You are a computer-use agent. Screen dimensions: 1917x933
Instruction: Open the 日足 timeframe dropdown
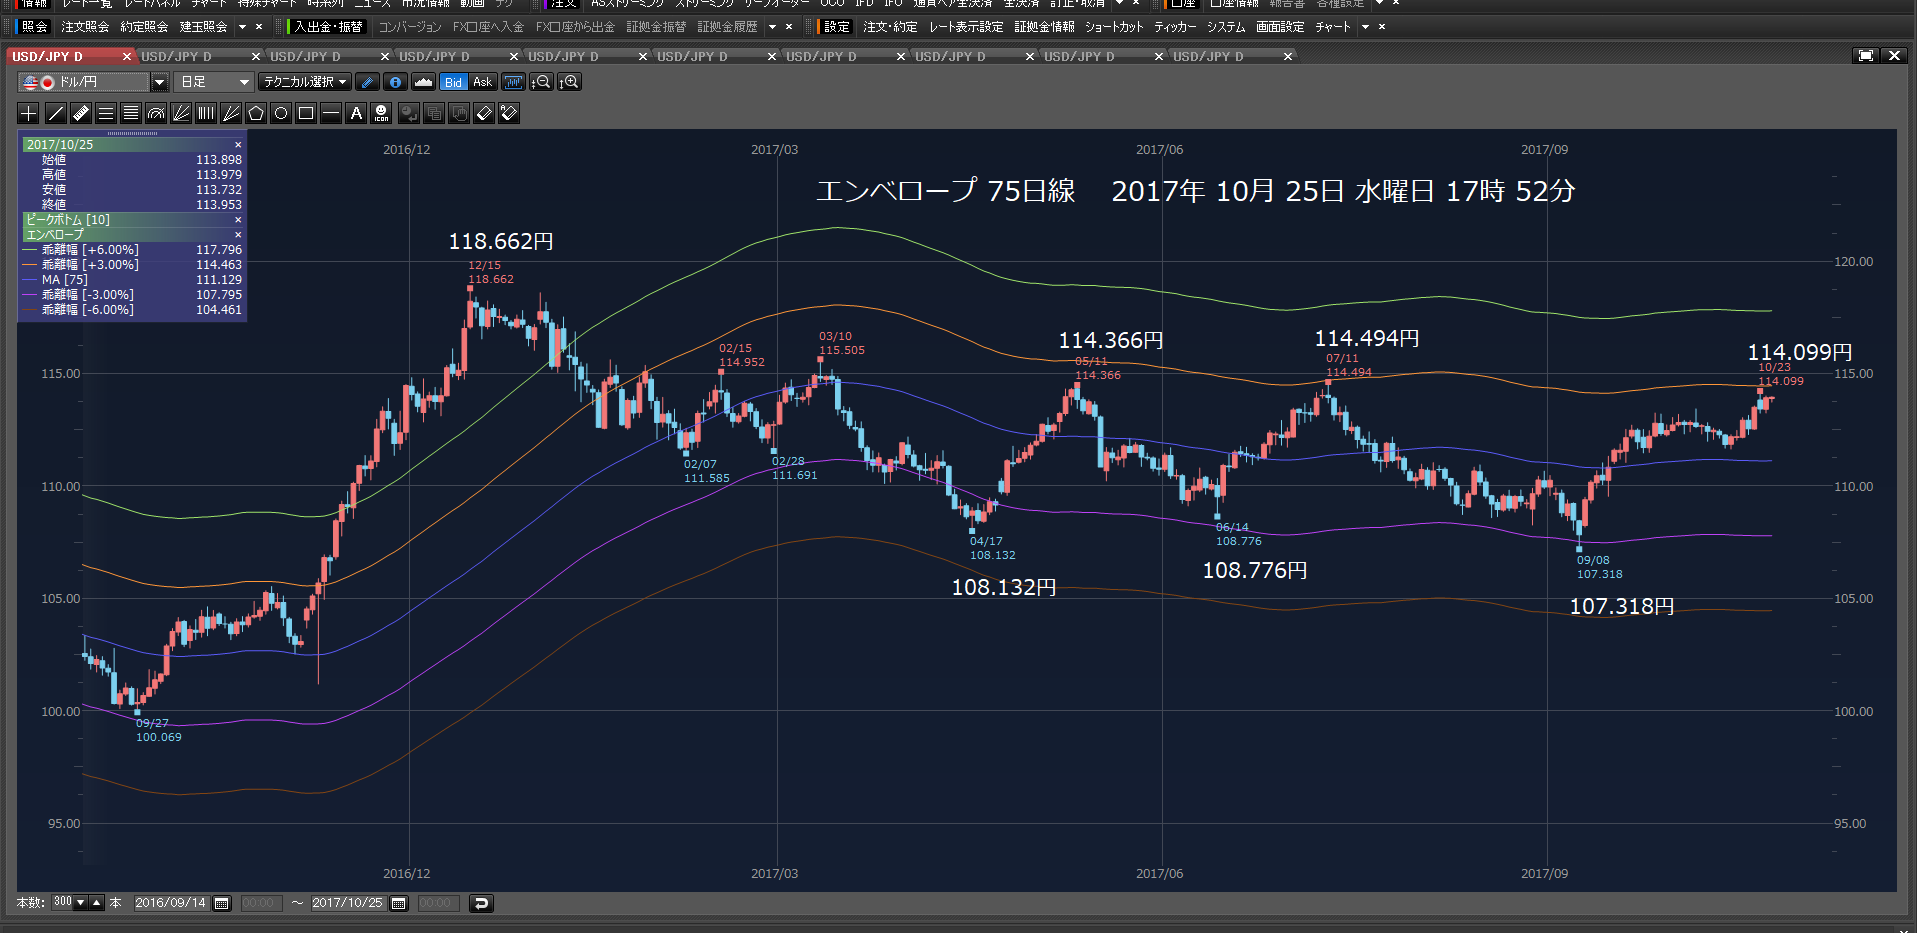[x=213, y=82]
